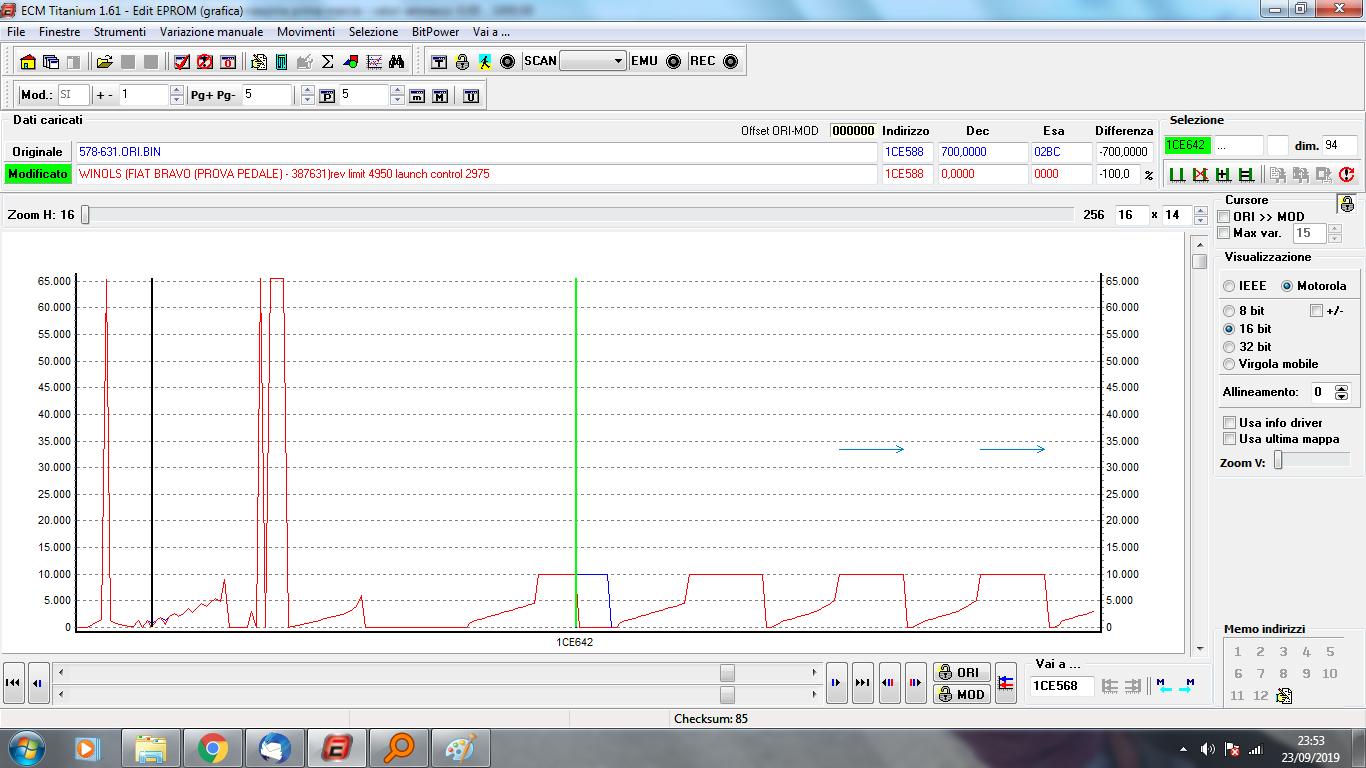Click the home icon in the toolbar
Viewport: 1366px width, 768px height.
pos(28,62)
